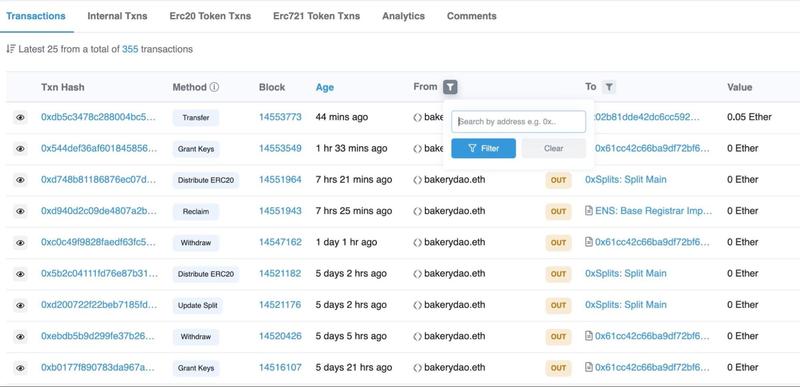
Task: Toggle the eye icon for the Transfer transaction
Action: click(20, 117)
